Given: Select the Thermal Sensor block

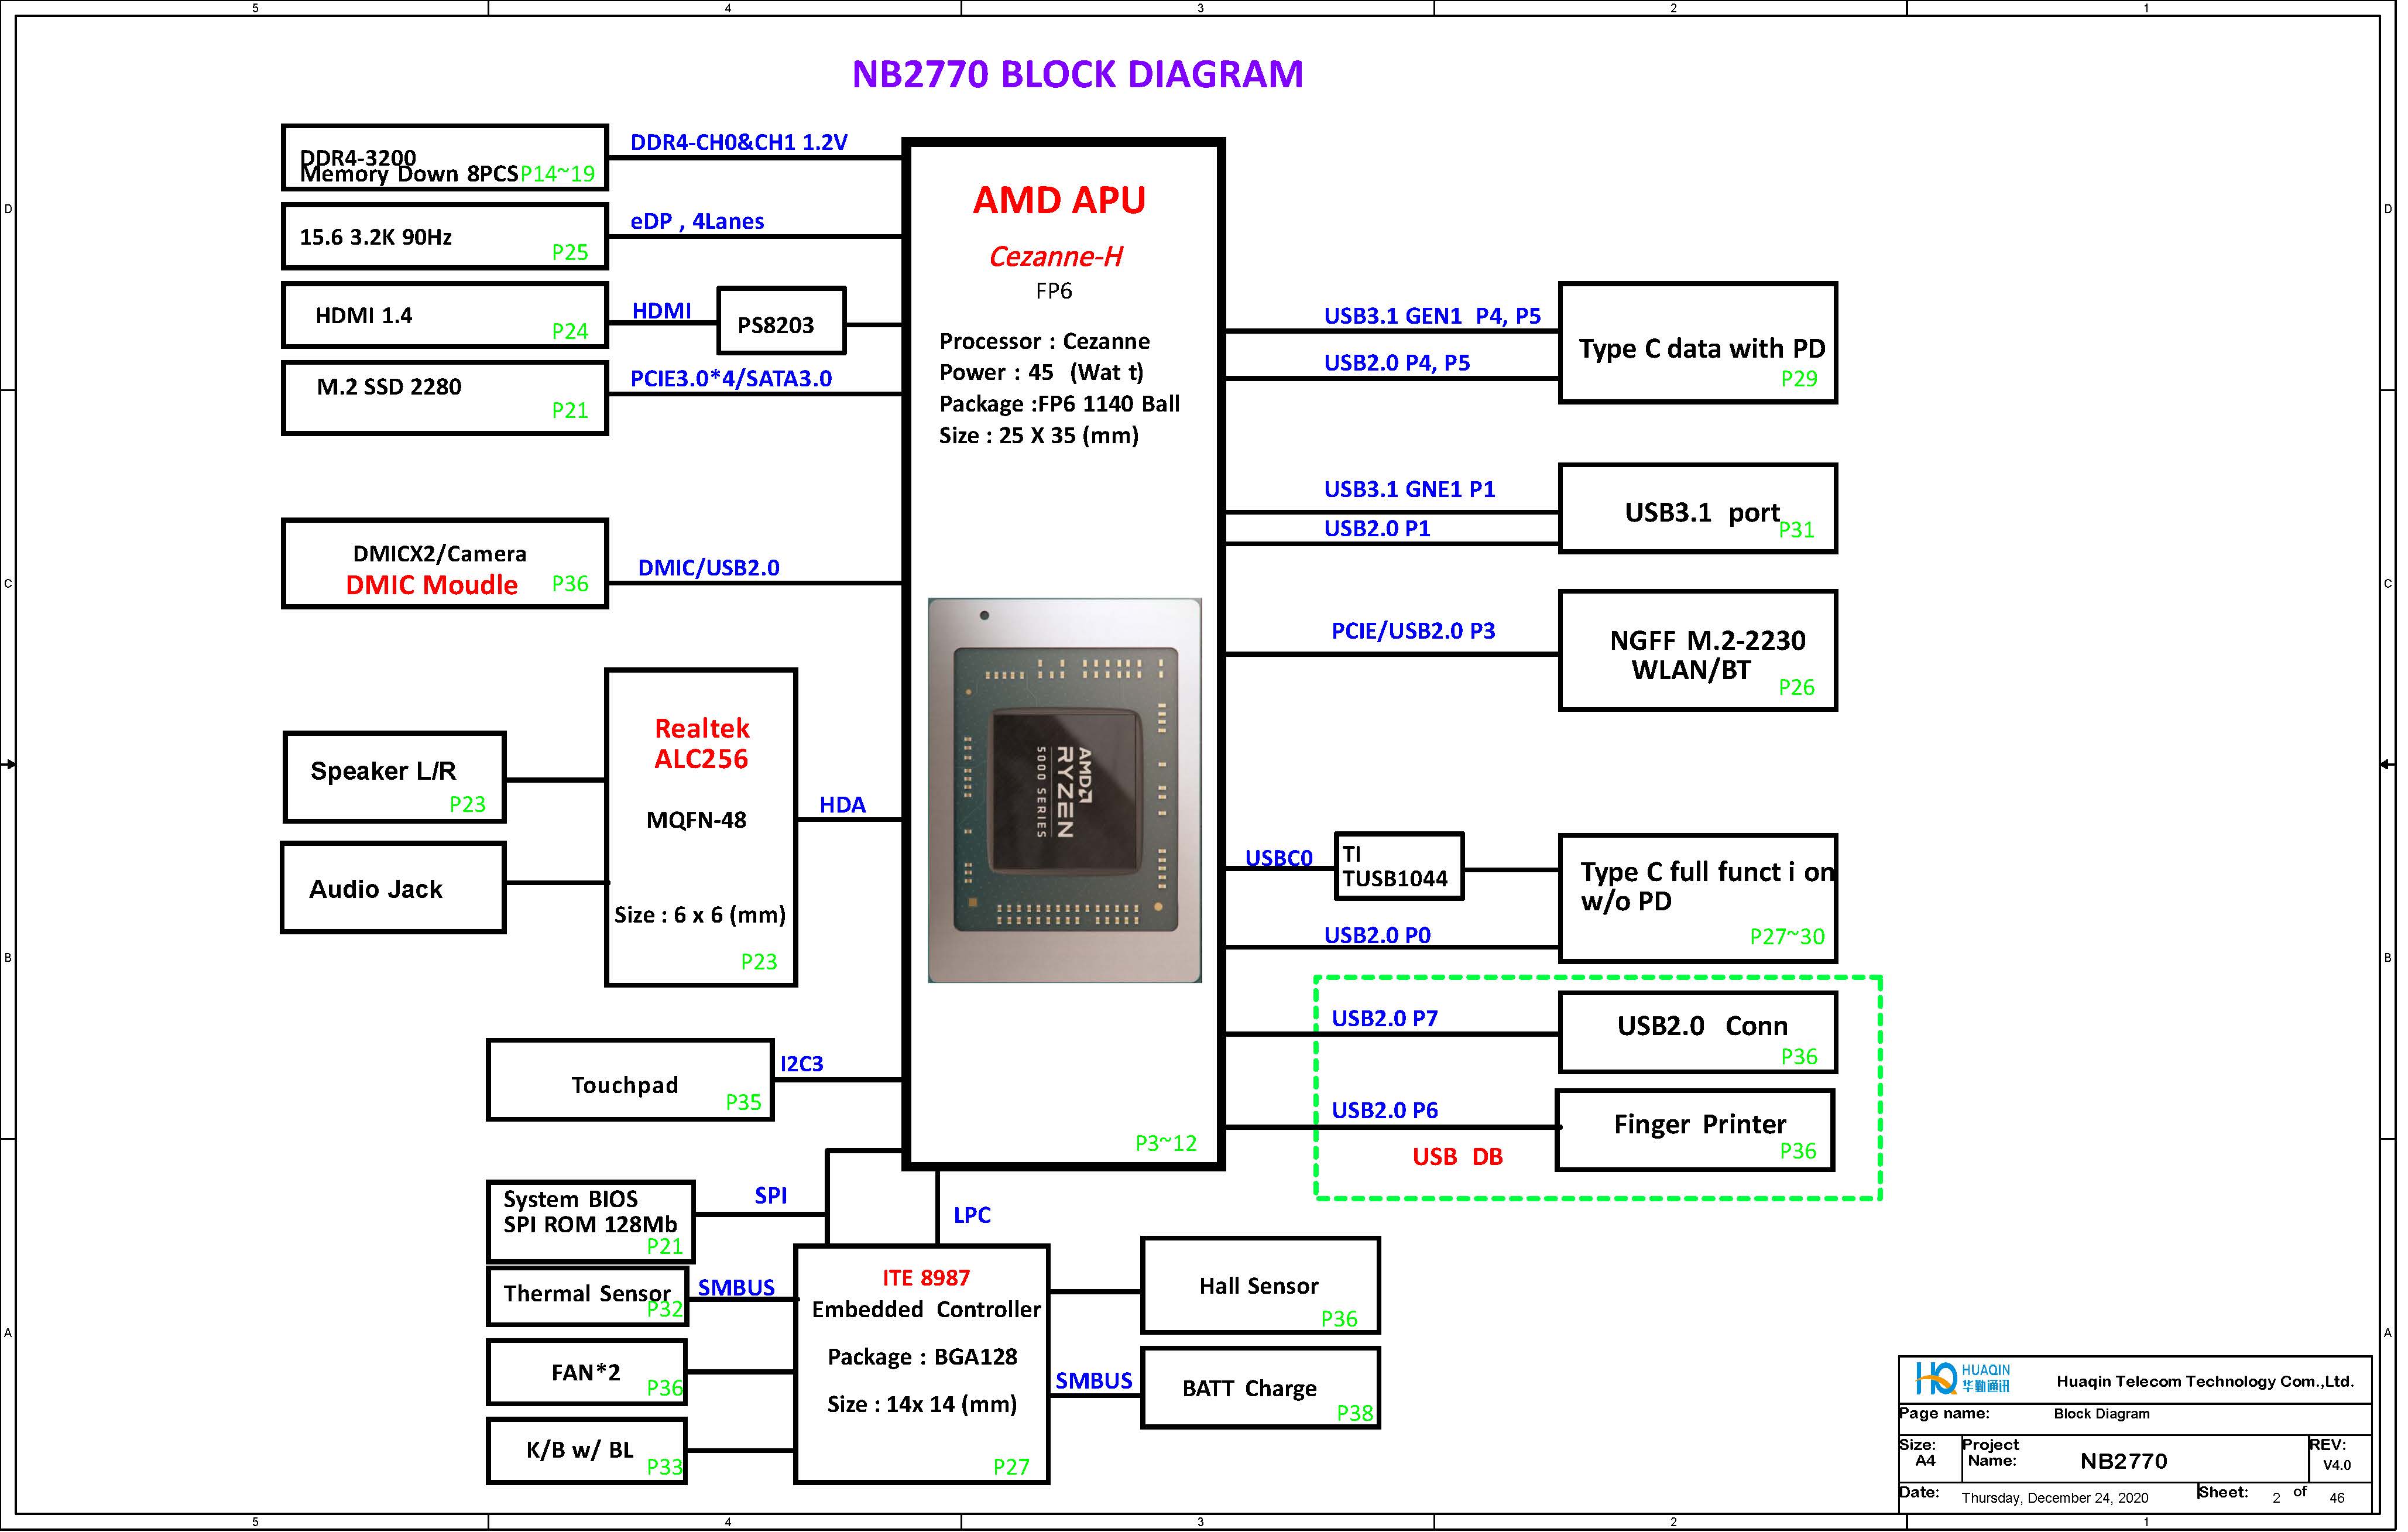Looking at the screenshot, I should click(x=587, y=1297).
